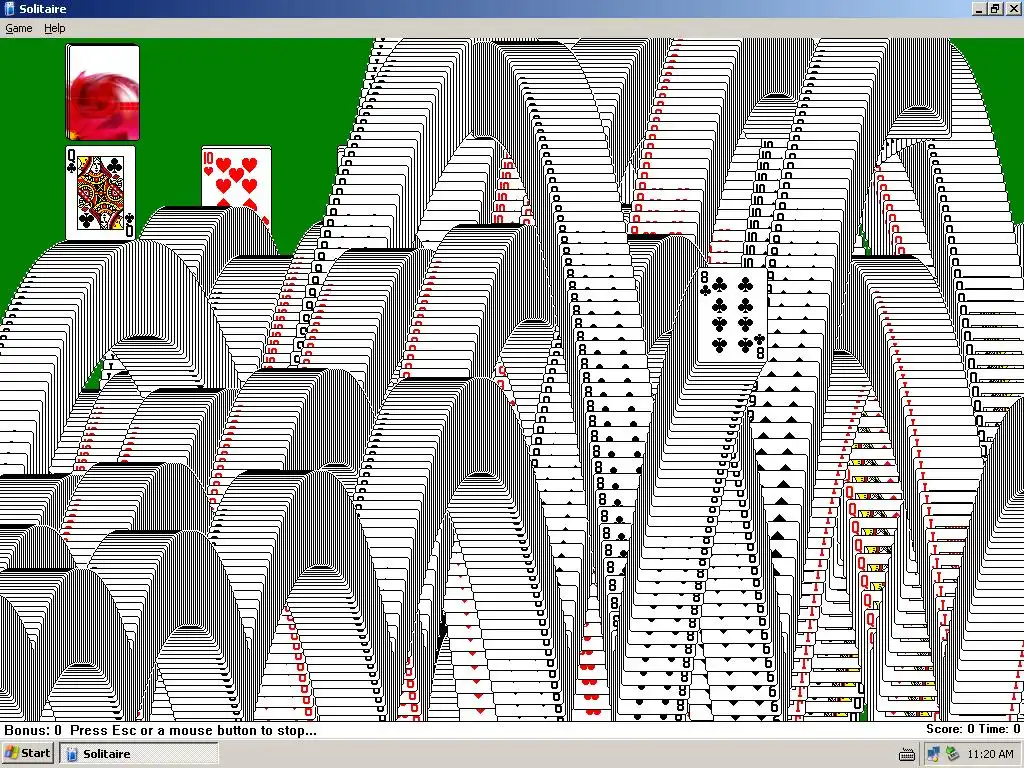Open the Game menu
Viewport: 1024px width, 768px height.
tap(18, 28)
